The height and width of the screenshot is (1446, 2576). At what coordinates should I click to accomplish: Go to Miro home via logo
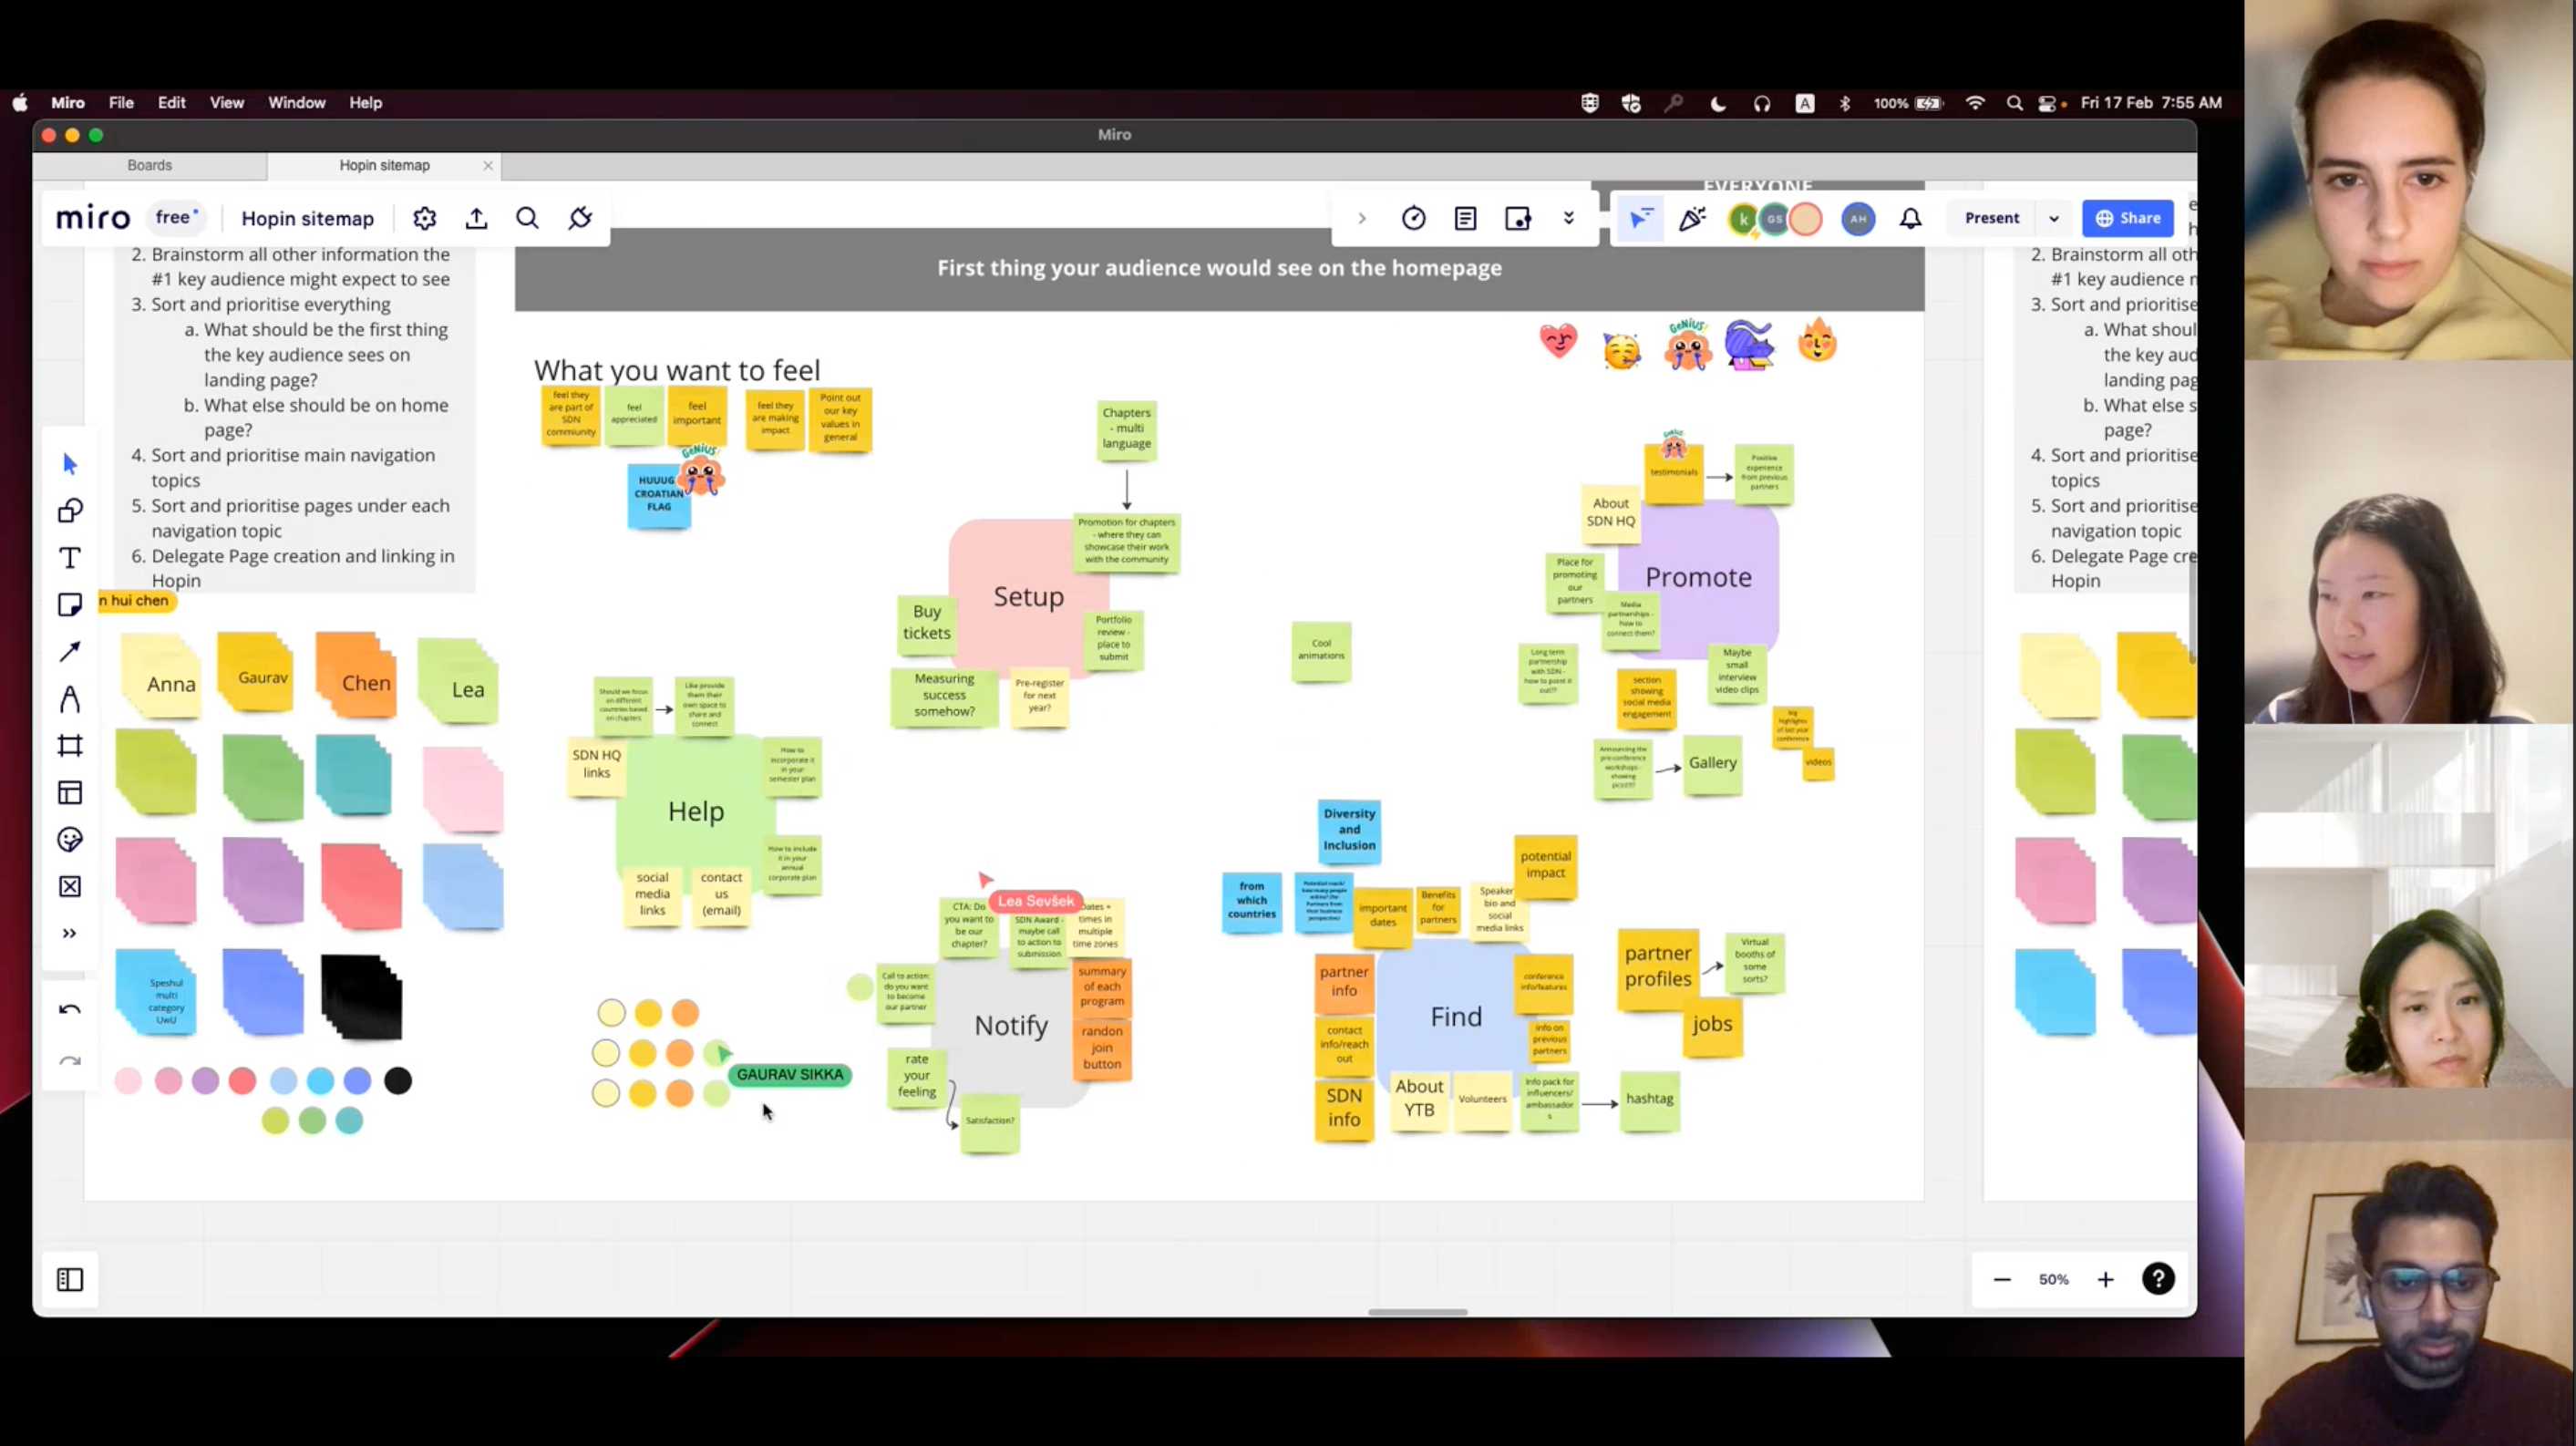click(92, 217)
